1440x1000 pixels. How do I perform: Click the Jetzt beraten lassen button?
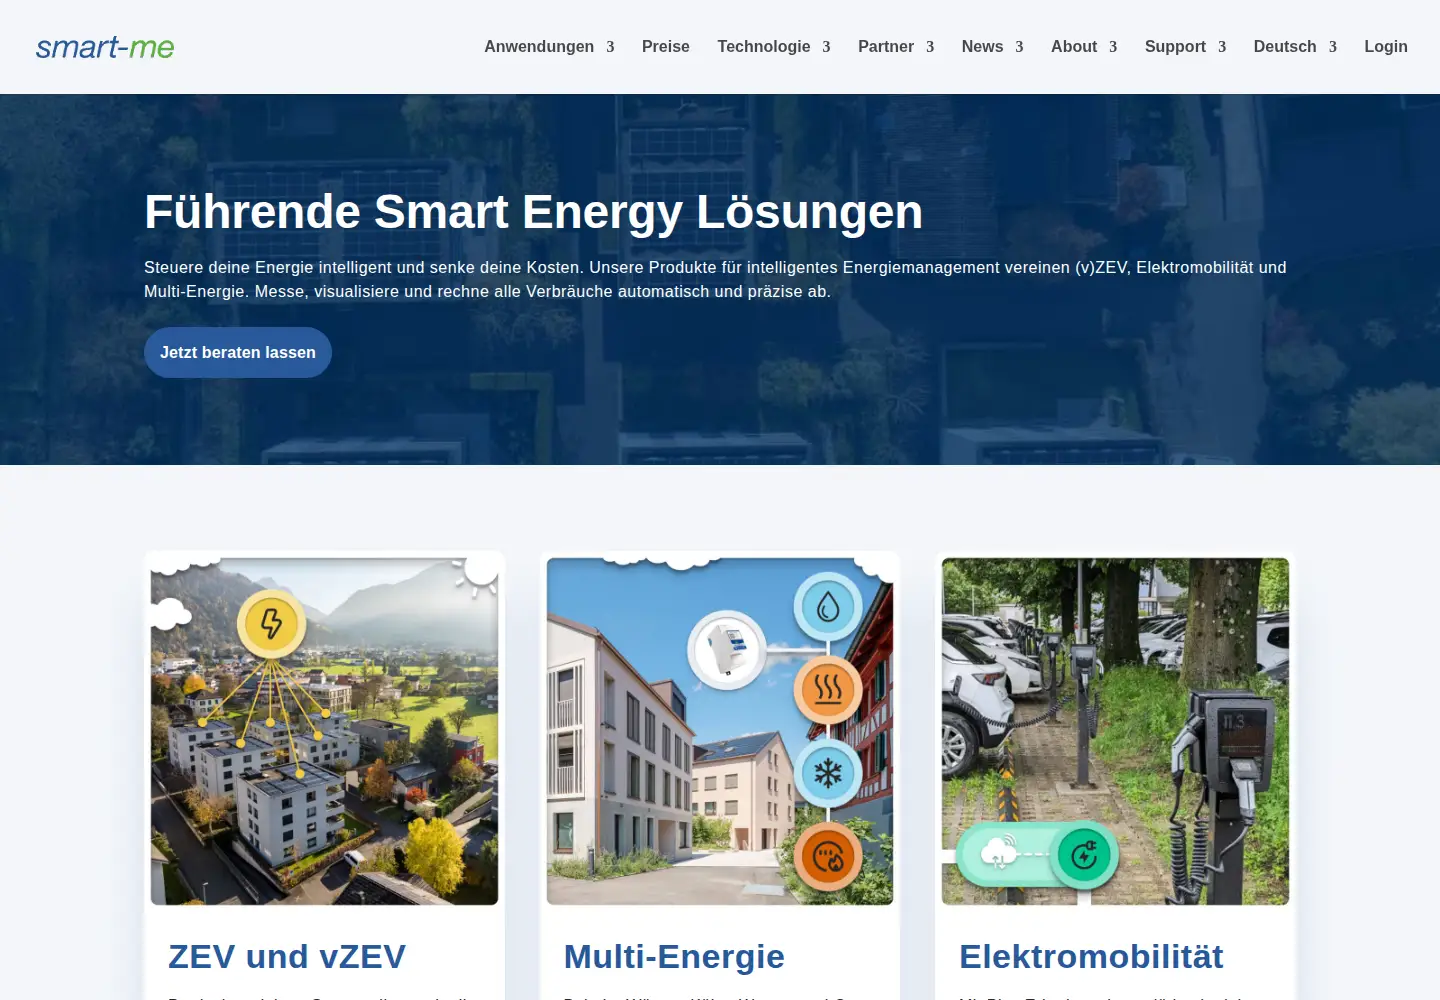click(x=238, y=352)
